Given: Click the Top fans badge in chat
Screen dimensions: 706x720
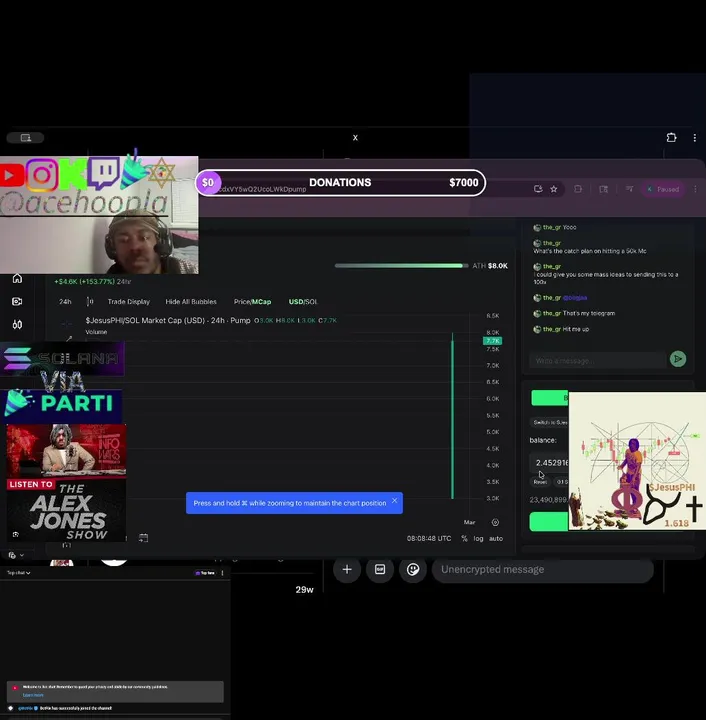Looking at the screenshot, I should [x=205, y=573].
